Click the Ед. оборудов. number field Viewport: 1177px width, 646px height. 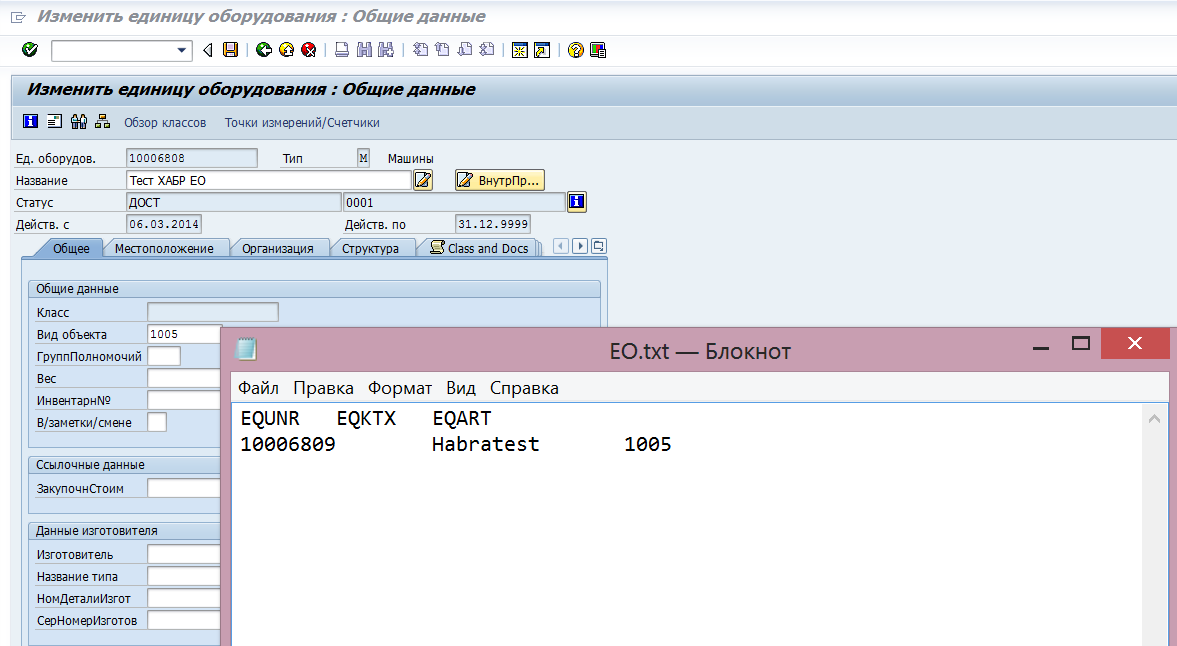192,158
